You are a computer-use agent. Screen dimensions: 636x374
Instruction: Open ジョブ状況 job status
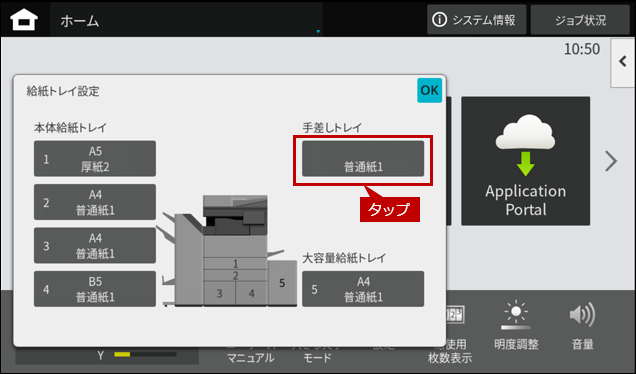coord(580,19)
